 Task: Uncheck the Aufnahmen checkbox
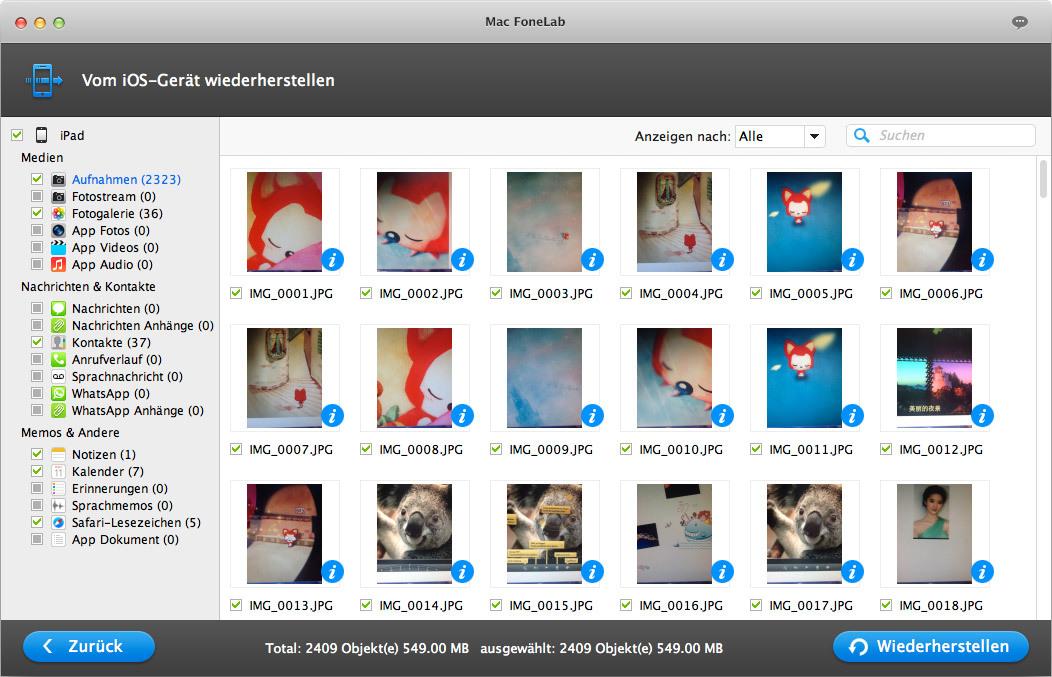[x=37, y=179]
